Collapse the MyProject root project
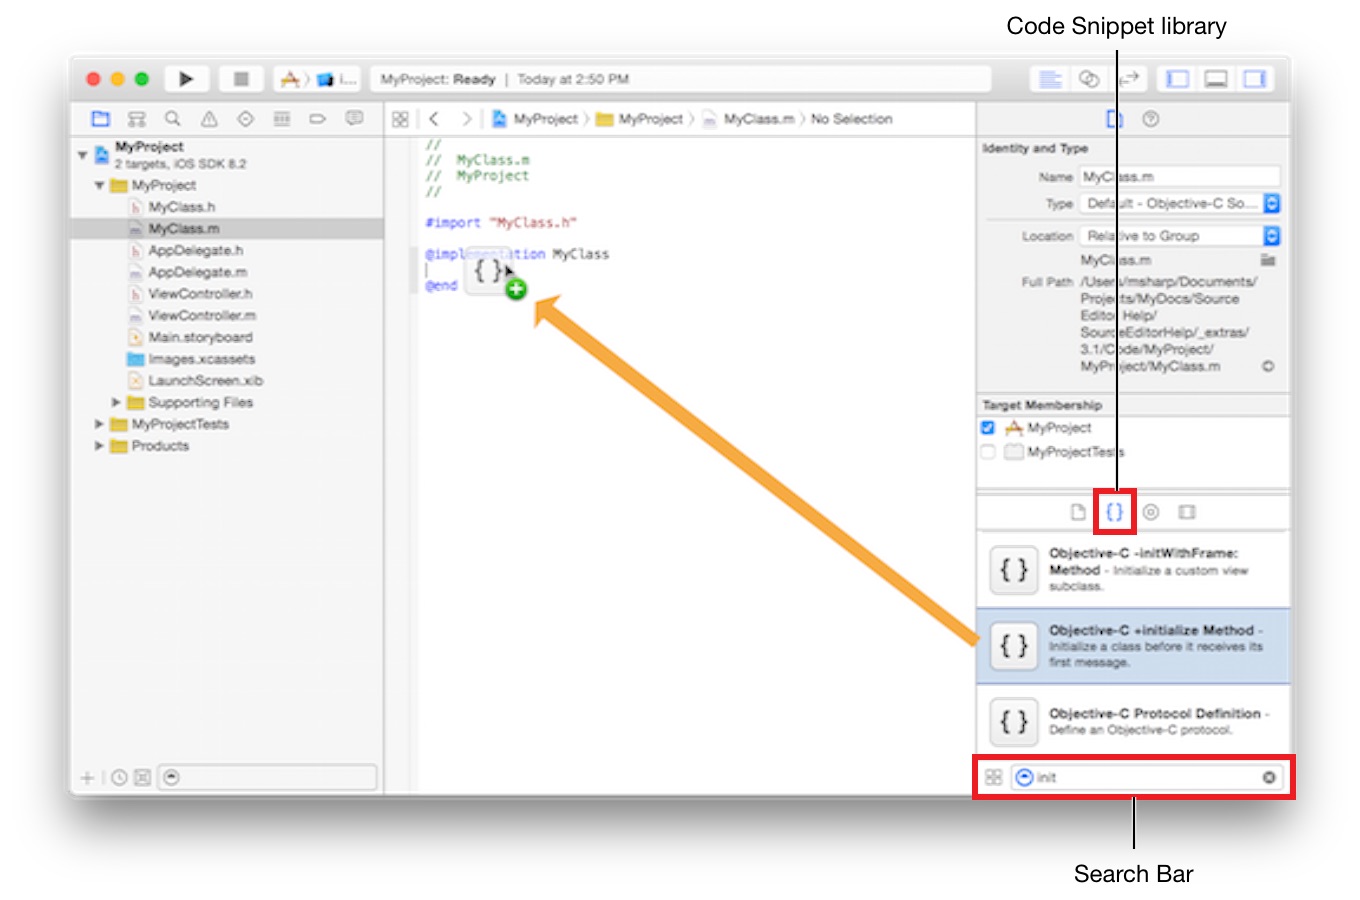The image size is (1360, 900). point(83,155)
